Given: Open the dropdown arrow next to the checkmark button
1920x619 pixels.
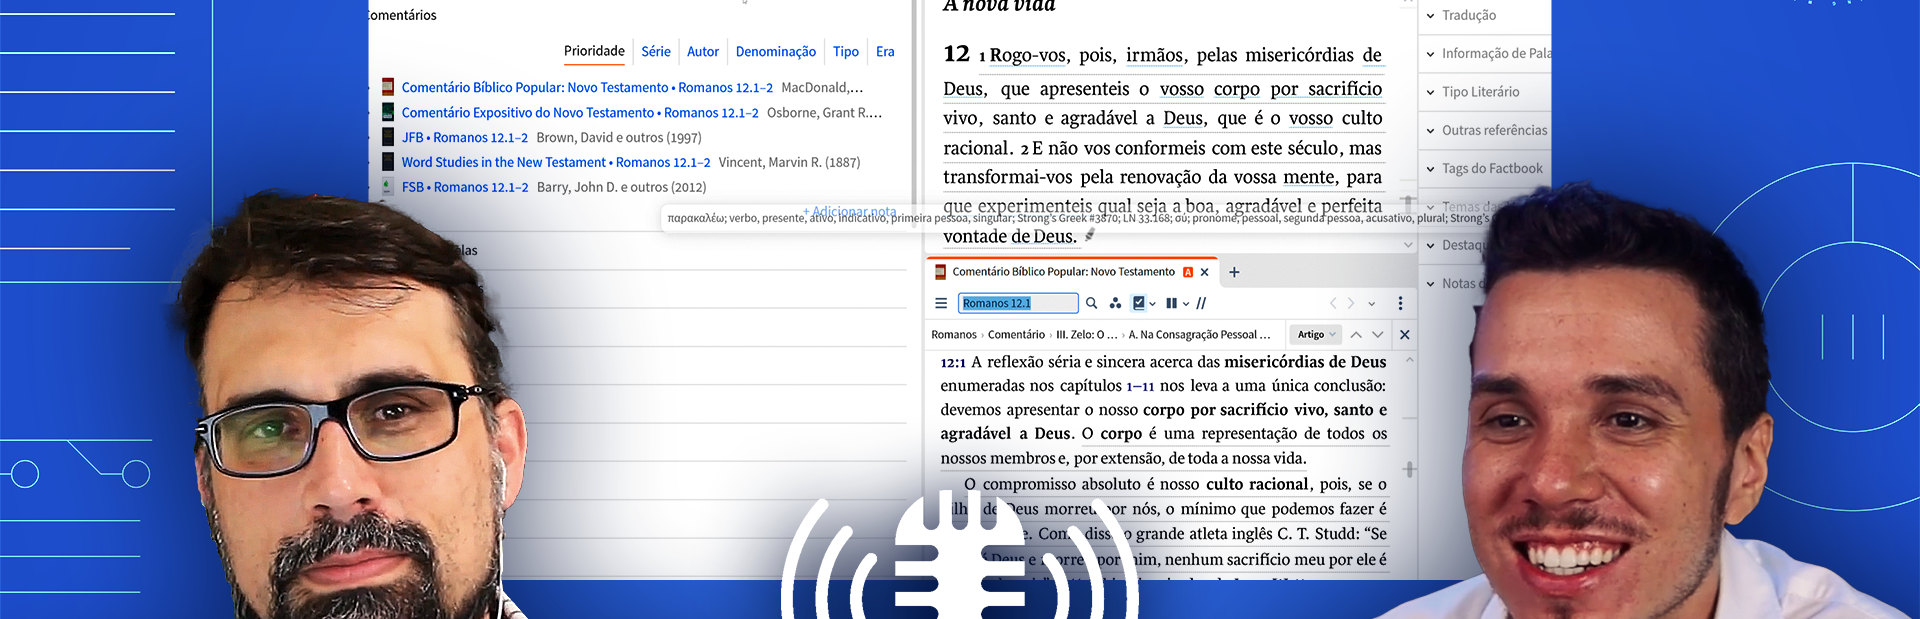Looking at the screenshot, I should (x=1153, y=304).
